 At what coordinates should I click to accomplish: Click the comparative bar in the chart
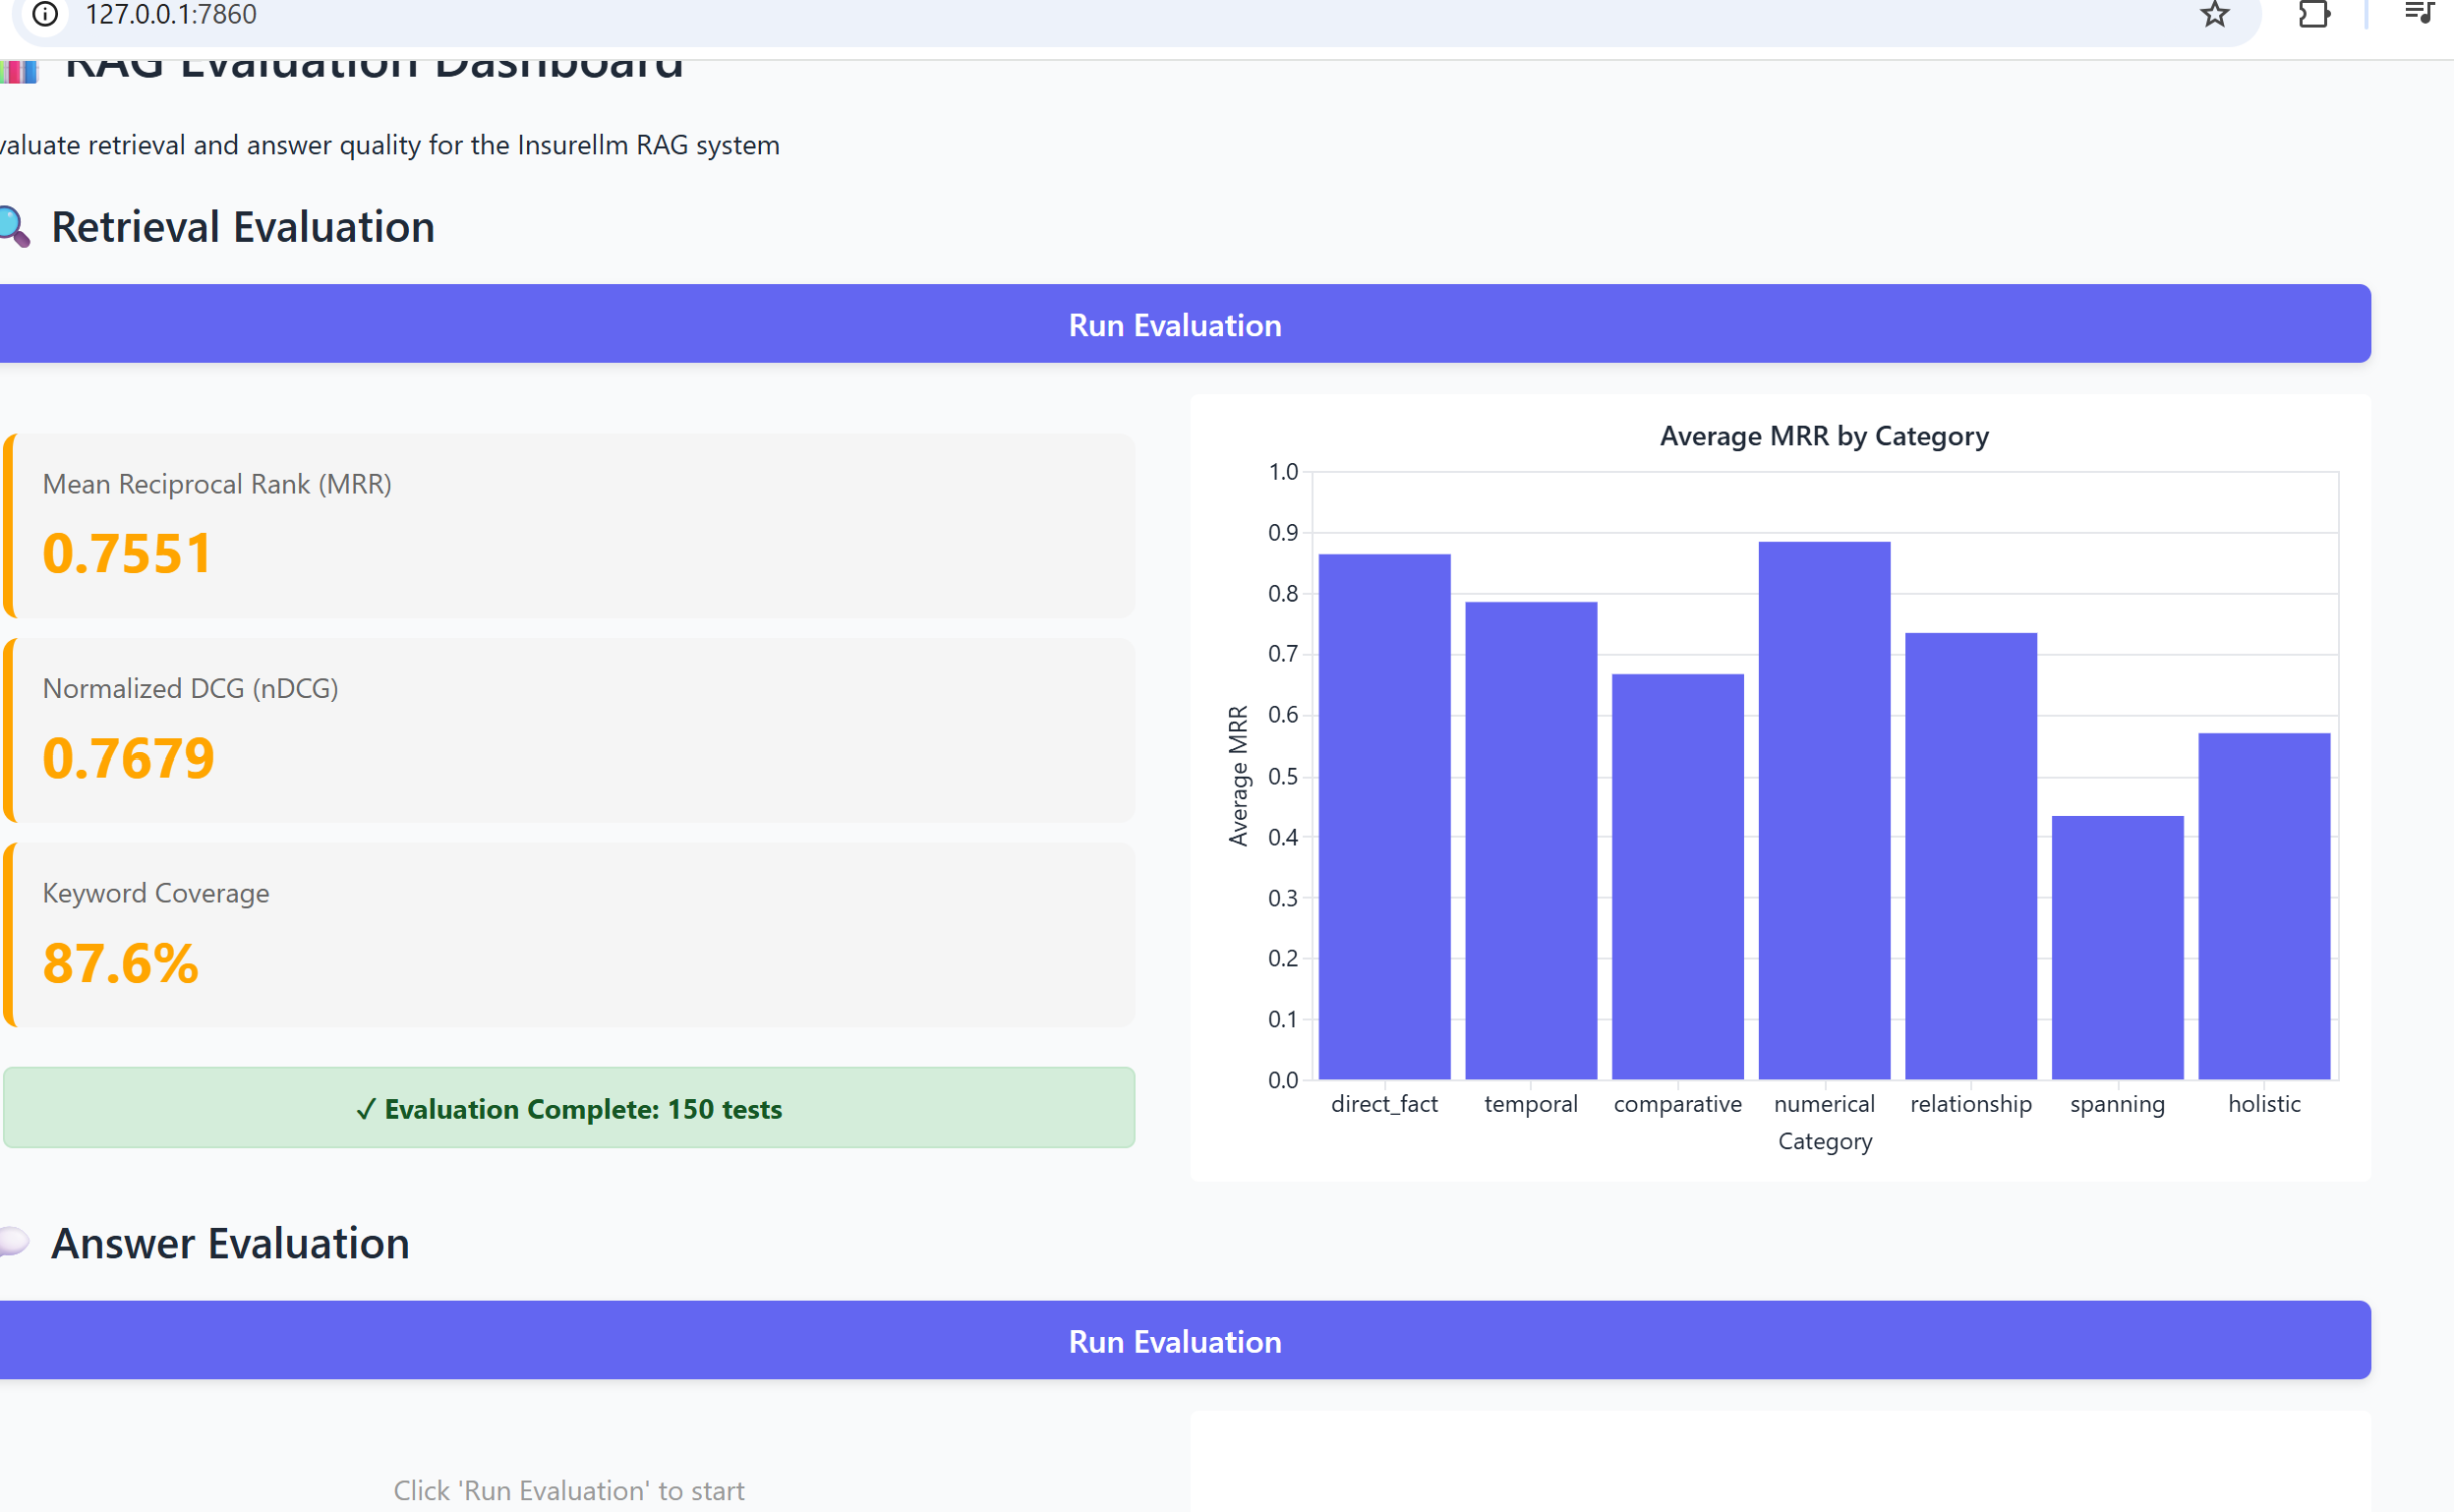(1677, 877)
